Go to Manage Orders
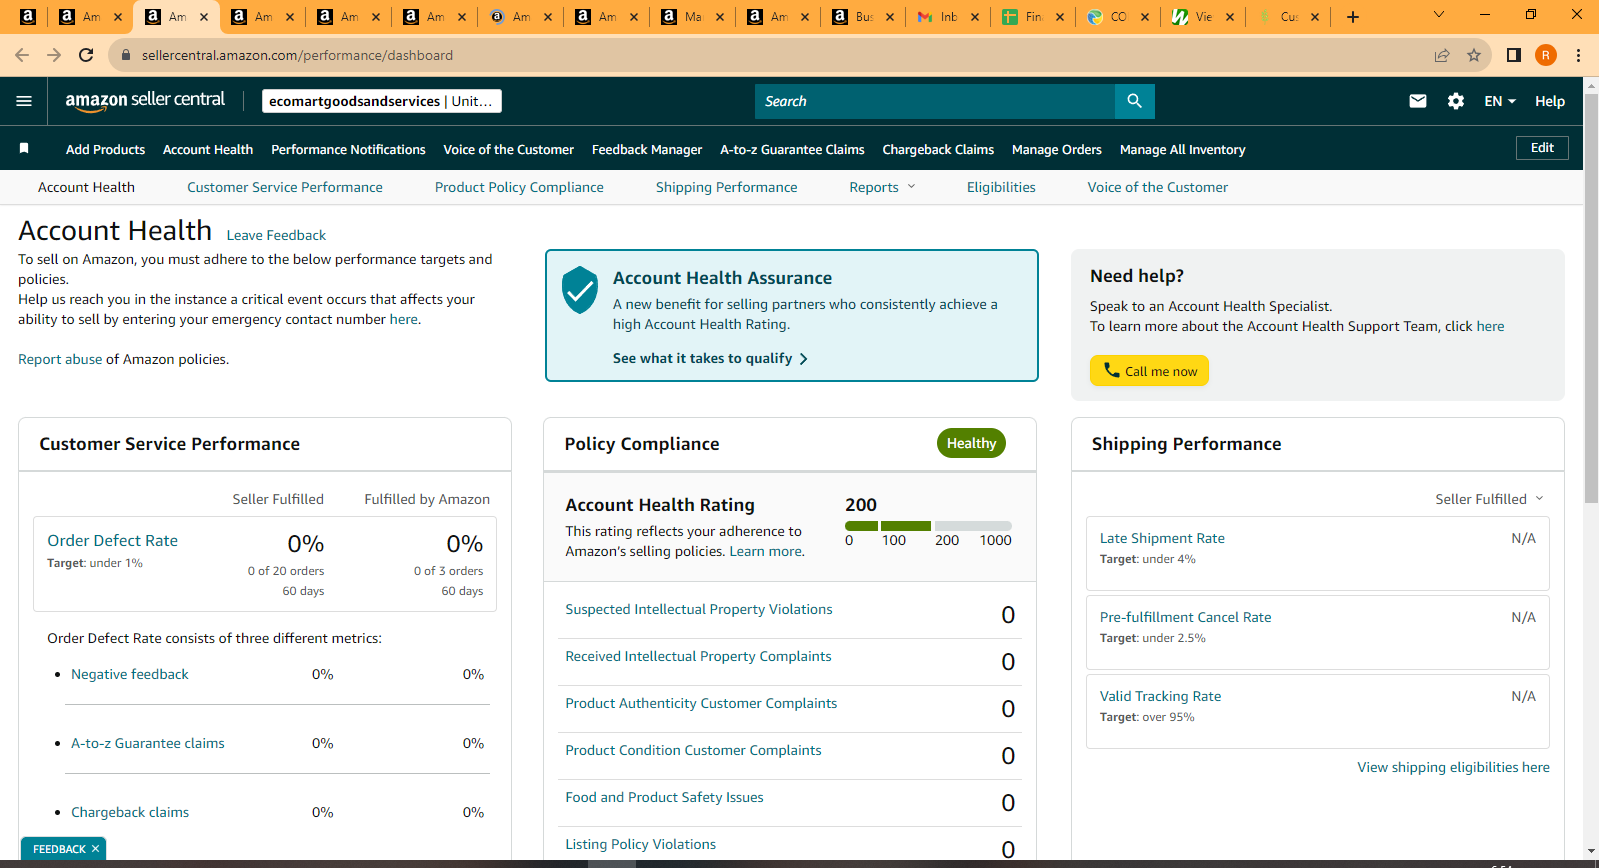The height and width of the screenshot is (868, 1599). tap(1057, 149)
